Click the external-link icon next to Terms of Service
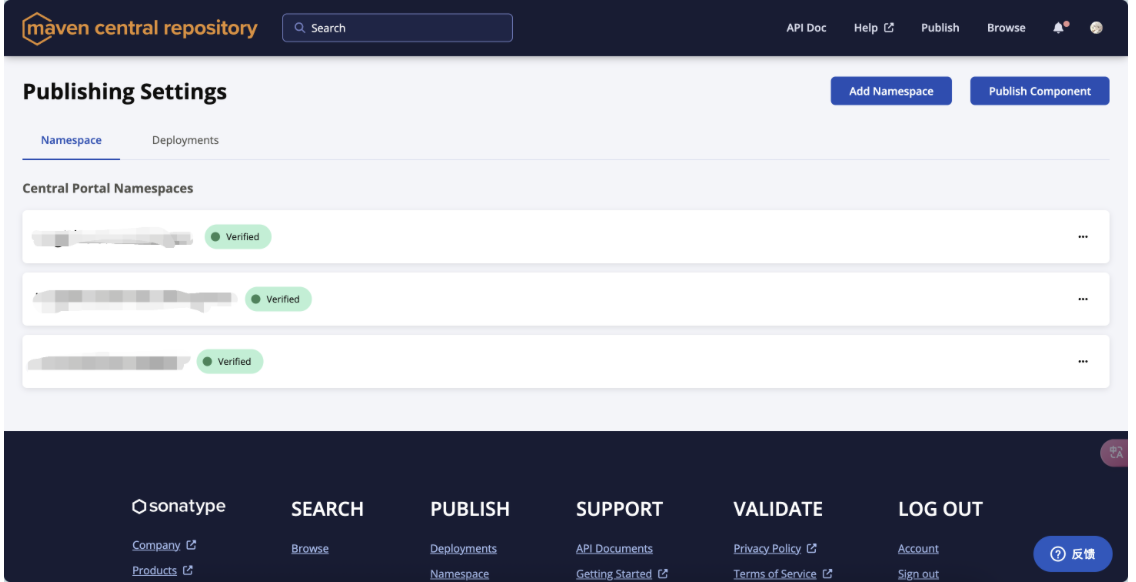The image size is (1136, 582). tap(827, 574)
